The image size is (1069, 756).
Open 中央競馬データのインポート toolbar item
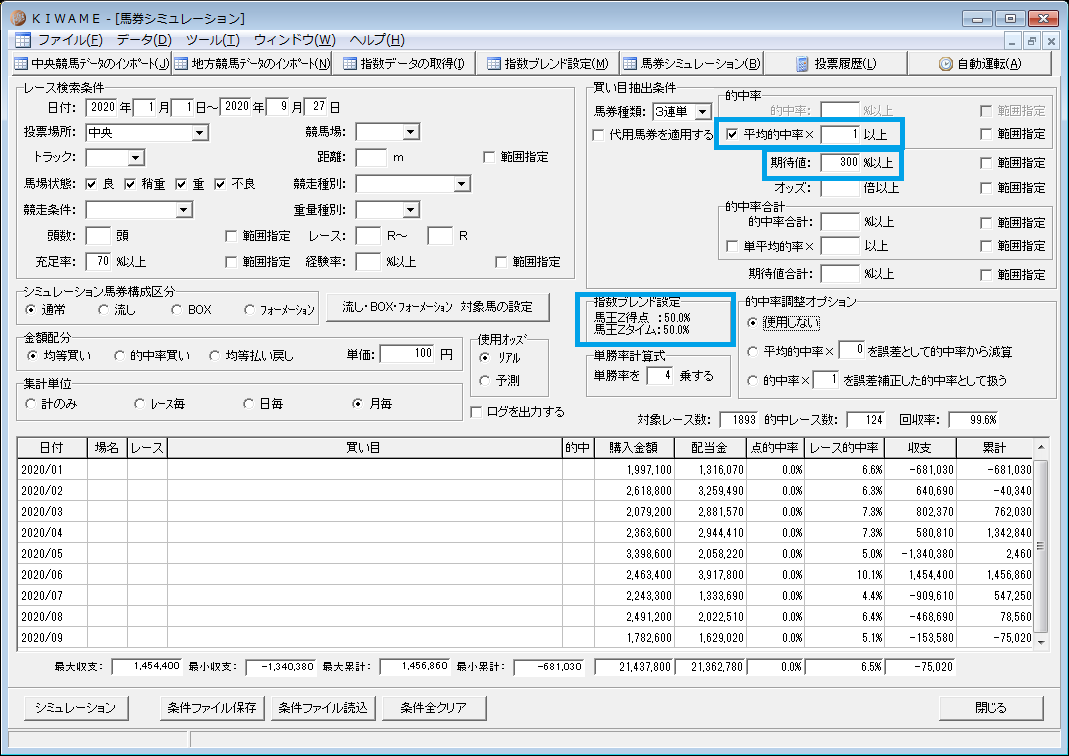coord(92,63)
